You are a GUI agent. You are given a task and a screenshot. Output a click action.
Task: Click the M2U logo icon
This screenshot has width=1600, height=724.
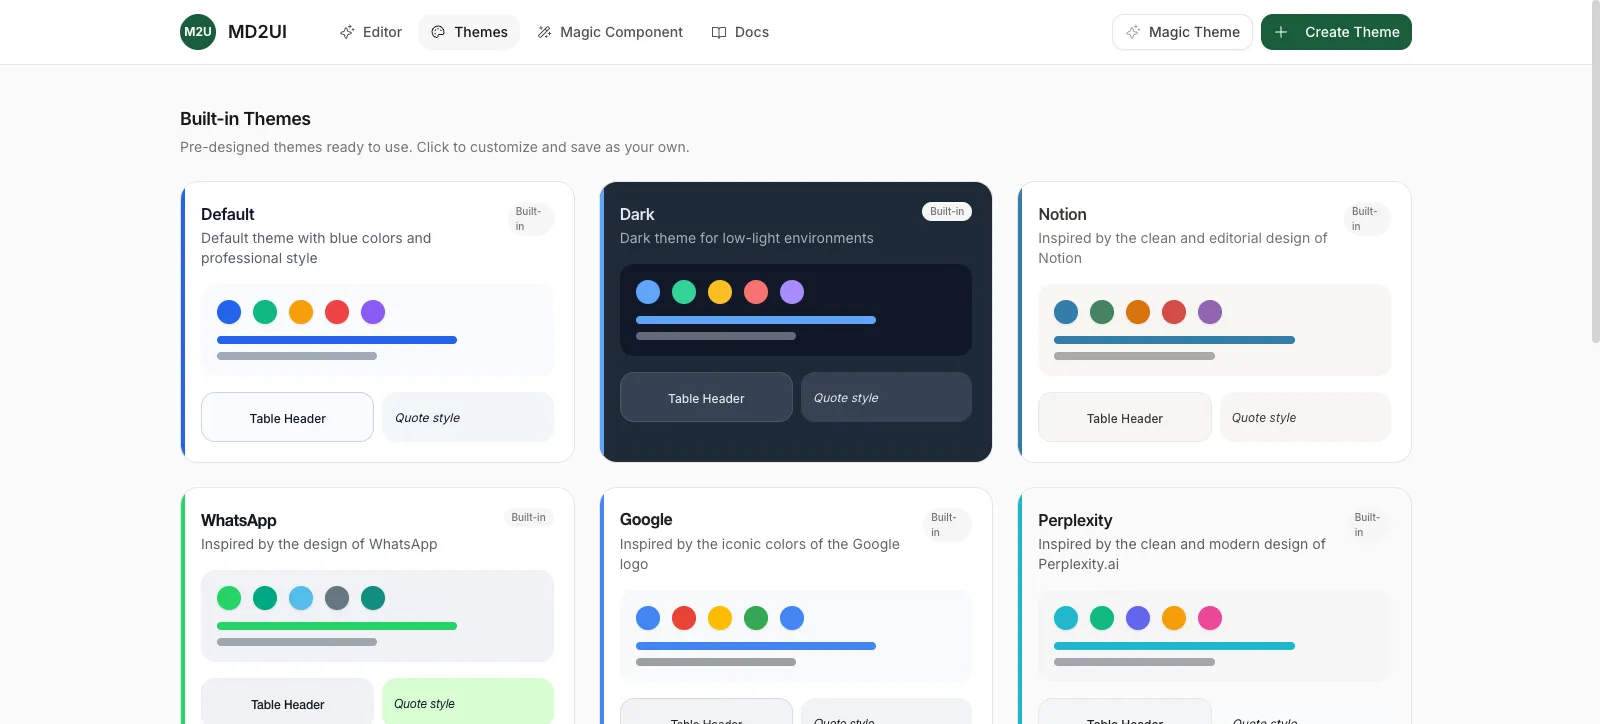[198, 32]
